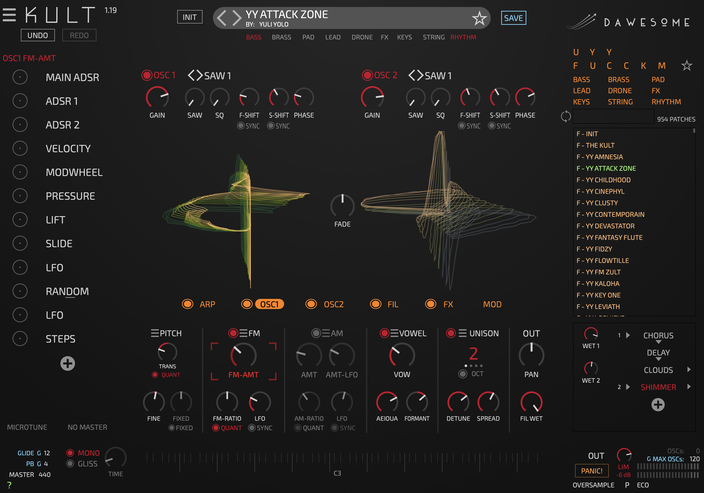The width and height of the screenshot is (704, 493).
Task: Expand the CLOUDS effect arrow
Action: click(x=689, y=370)
